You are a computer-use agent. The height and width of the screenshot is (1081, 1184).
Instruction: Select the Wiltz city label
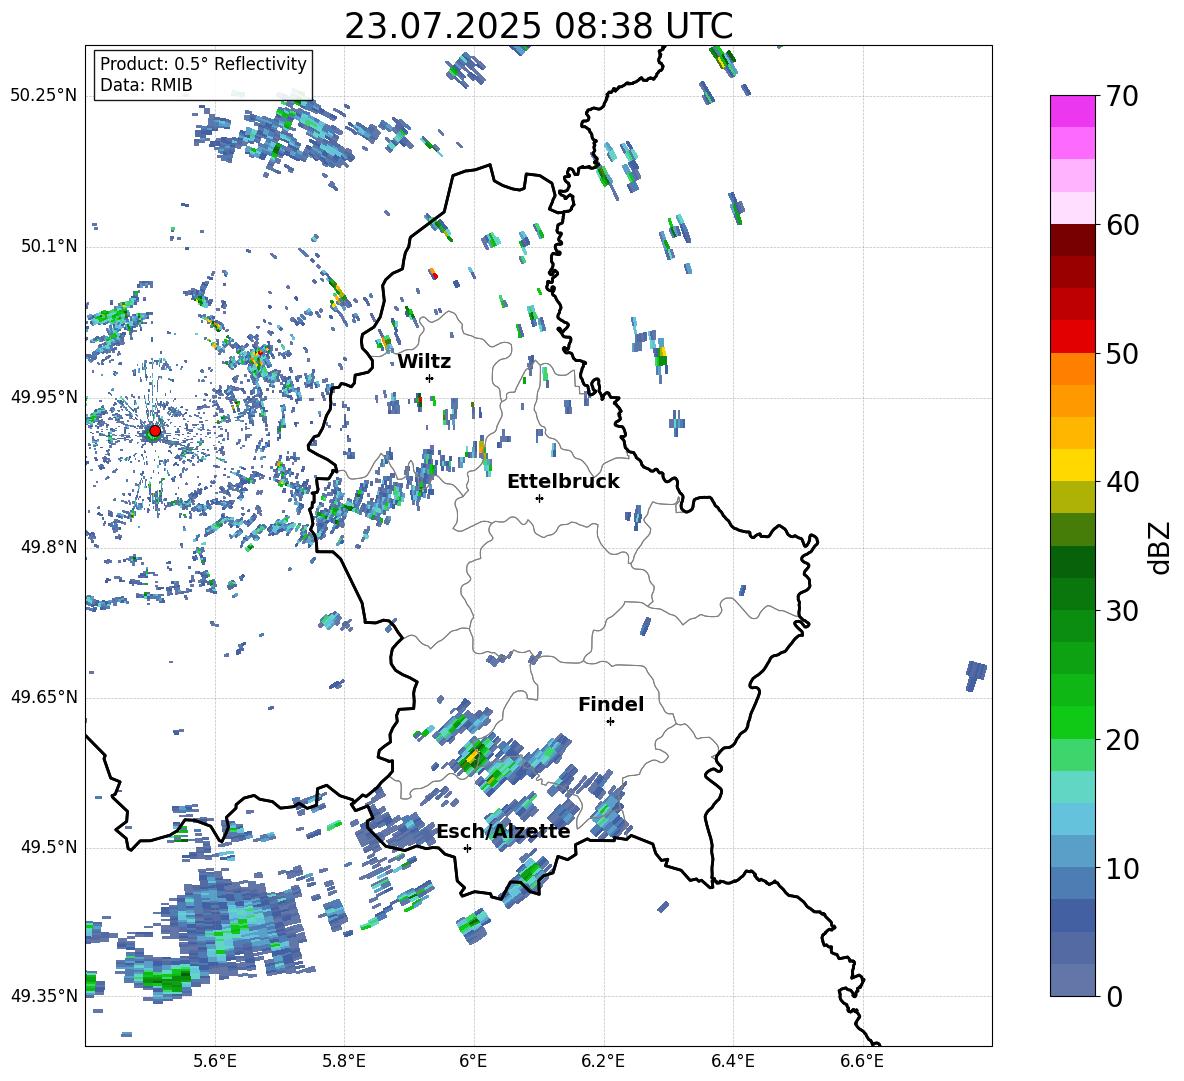click(x=424, y=362)
